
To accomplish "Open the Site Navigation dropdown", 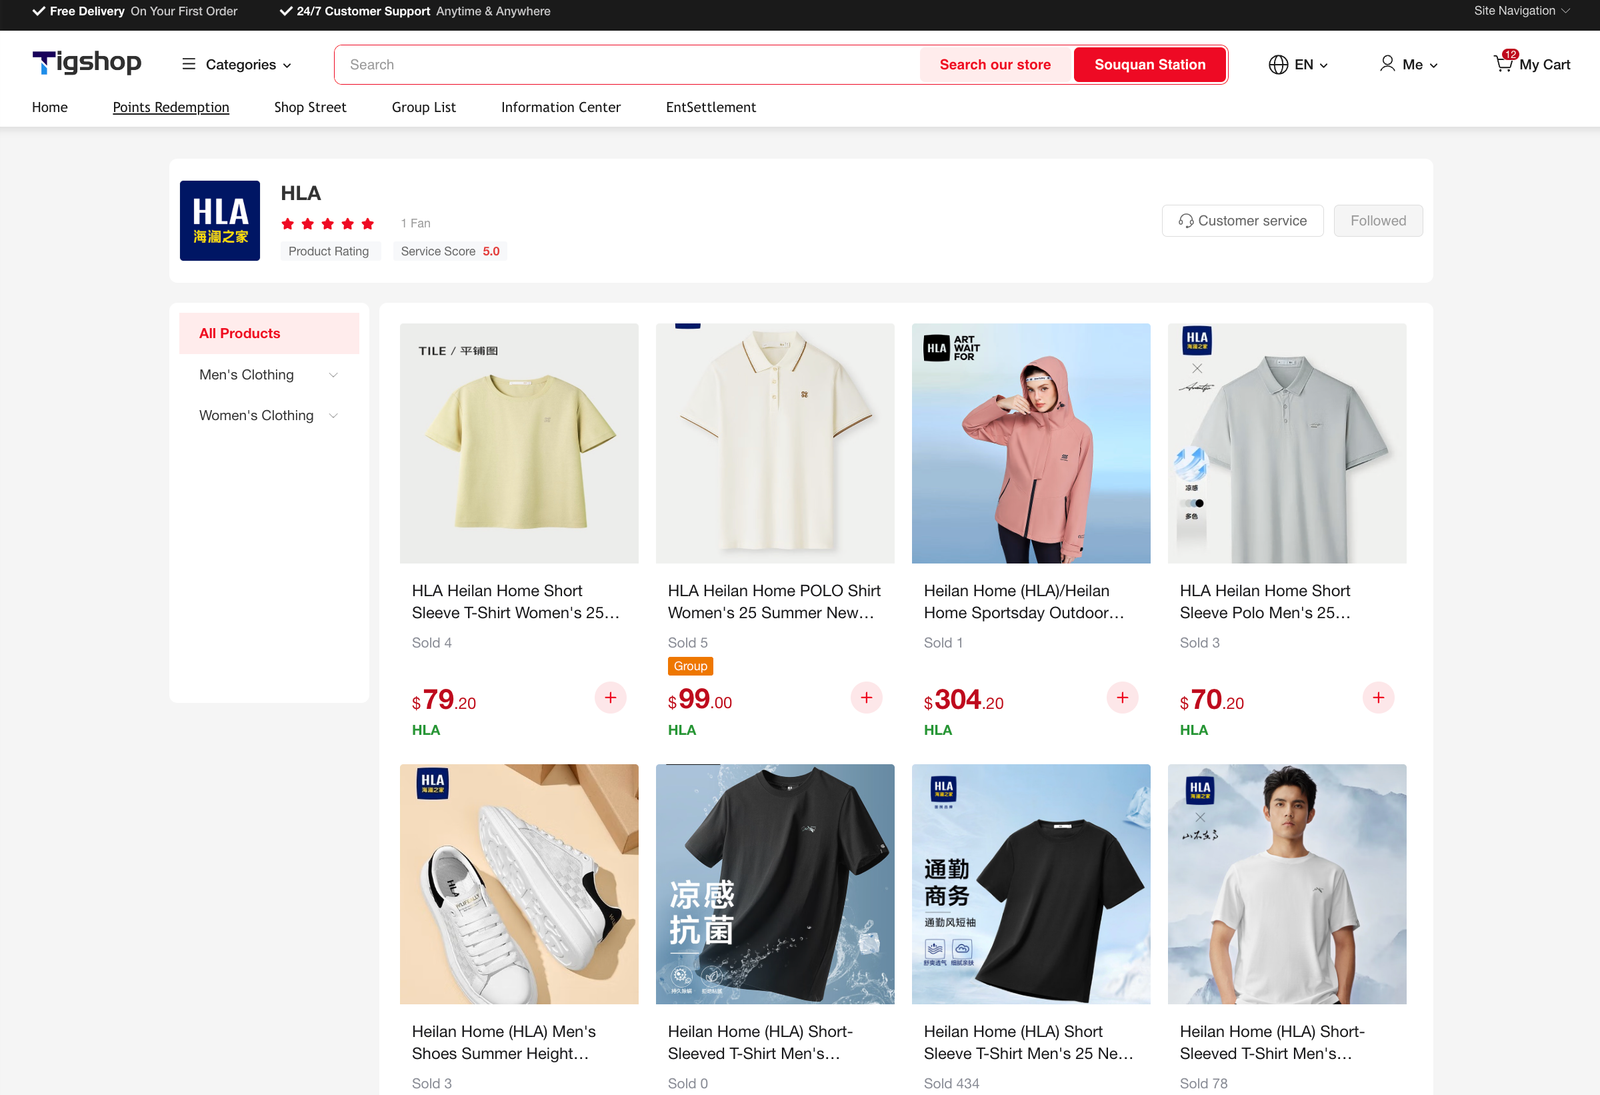I will 1521,11.
